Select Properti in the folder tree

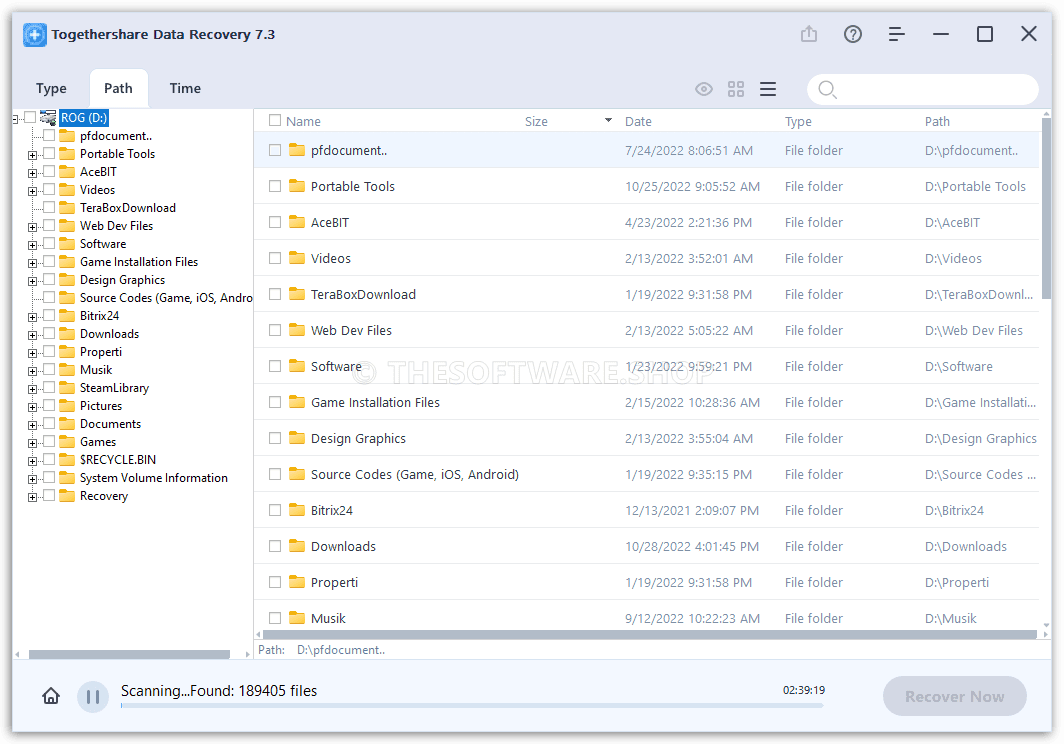pos(100,352)
